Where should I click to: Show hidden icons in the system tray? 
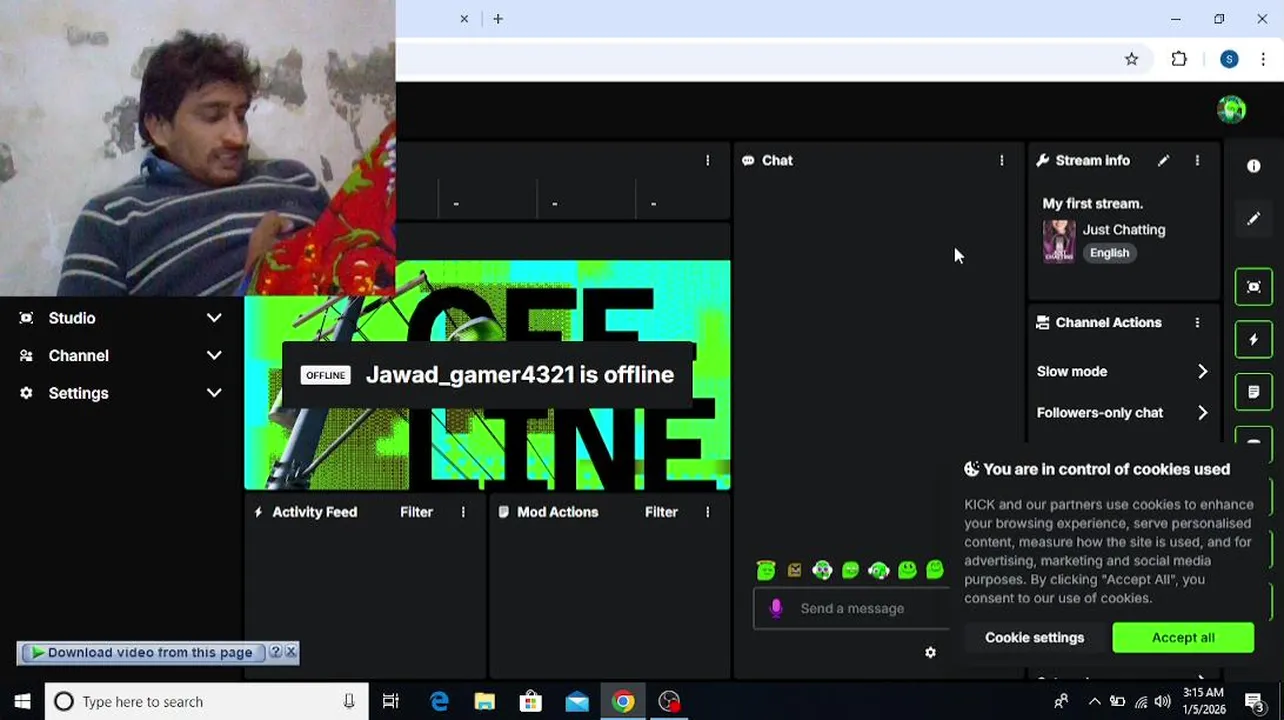pyautogui.click(x=1094, y=702)
